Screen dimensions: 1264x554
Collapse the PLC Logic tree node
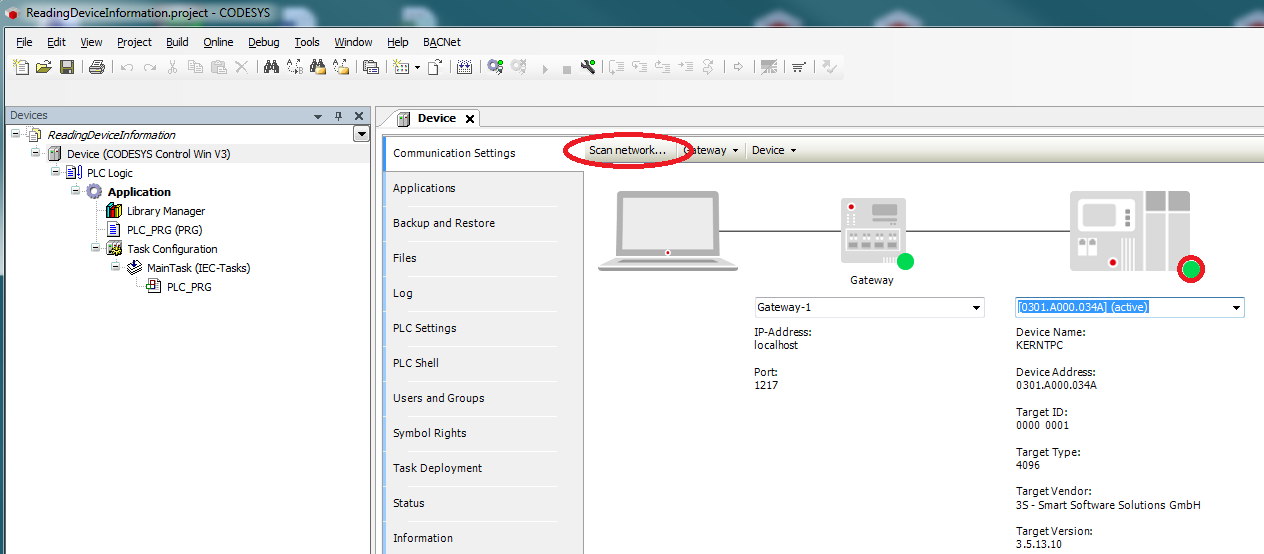point(56,172)
